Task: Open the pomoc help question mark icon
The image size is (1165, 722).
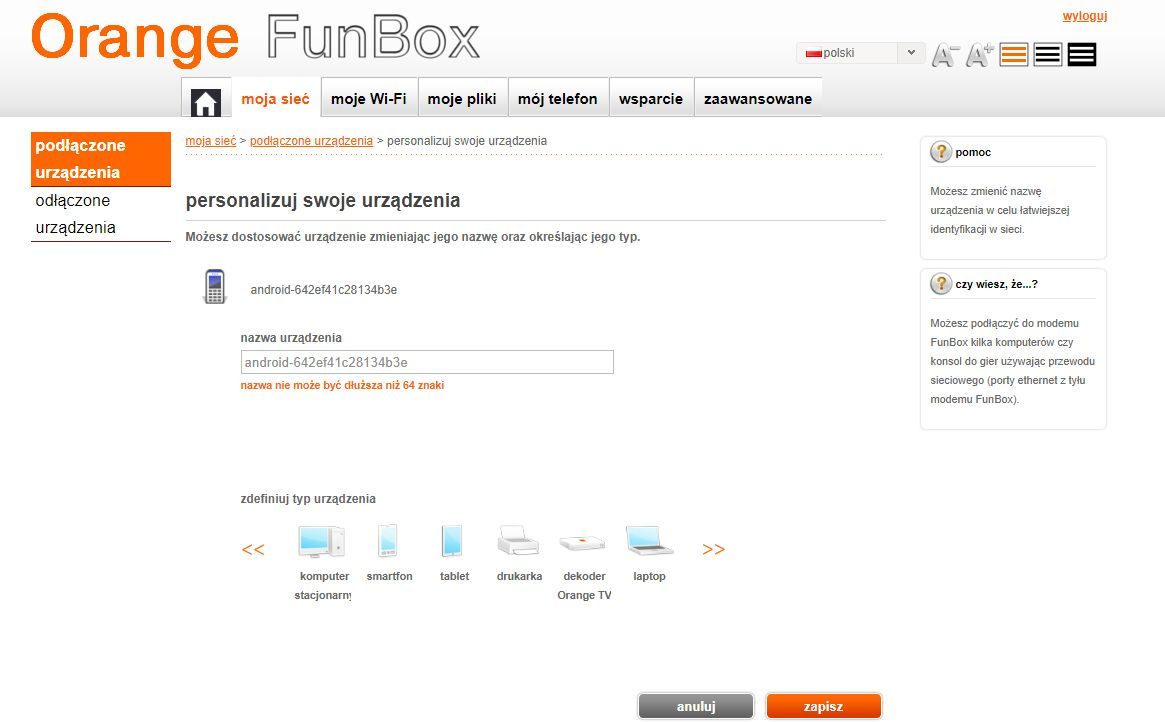Action: pos(941,151)
